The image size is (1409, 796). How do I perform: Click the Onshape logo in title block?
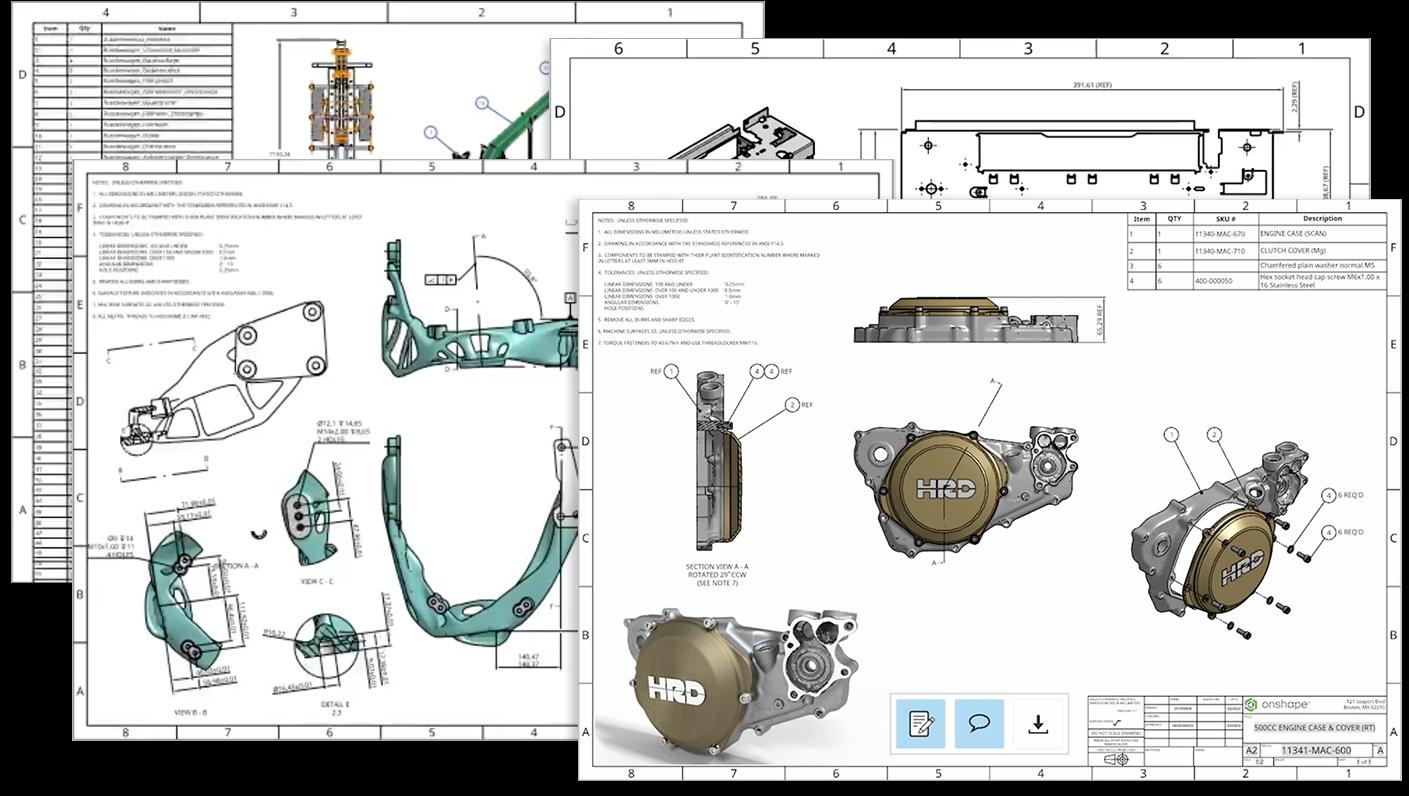click(1251, 703)
